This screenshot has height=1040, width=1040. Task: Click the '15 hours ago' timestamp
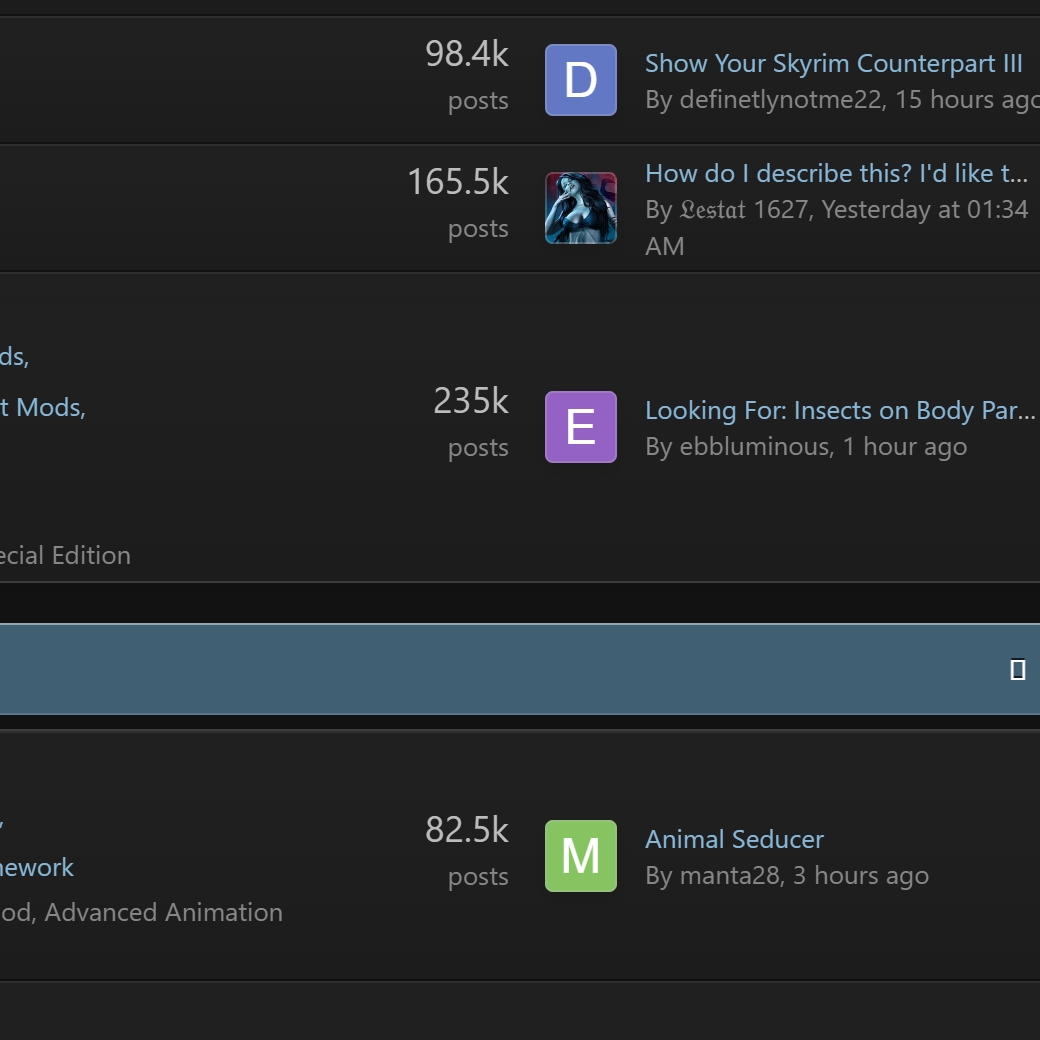click(x=965, y=100)
